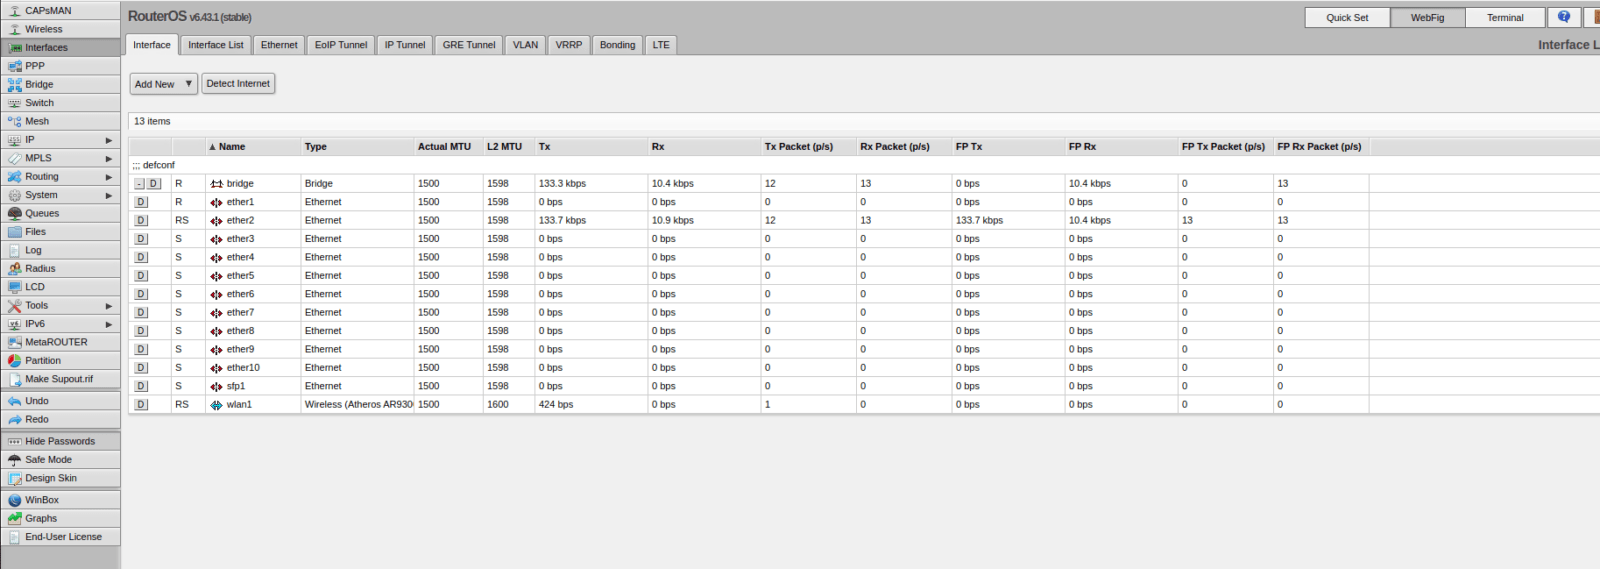Disable ether5 with its D button
Viewport: 1600px width, 569px height.
point(141,276)
